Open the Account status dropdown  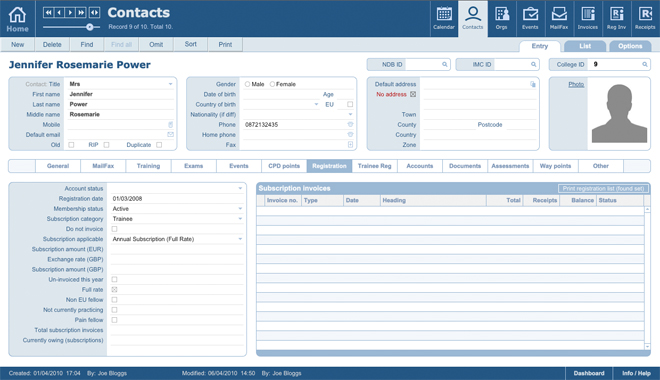[240, 189]
